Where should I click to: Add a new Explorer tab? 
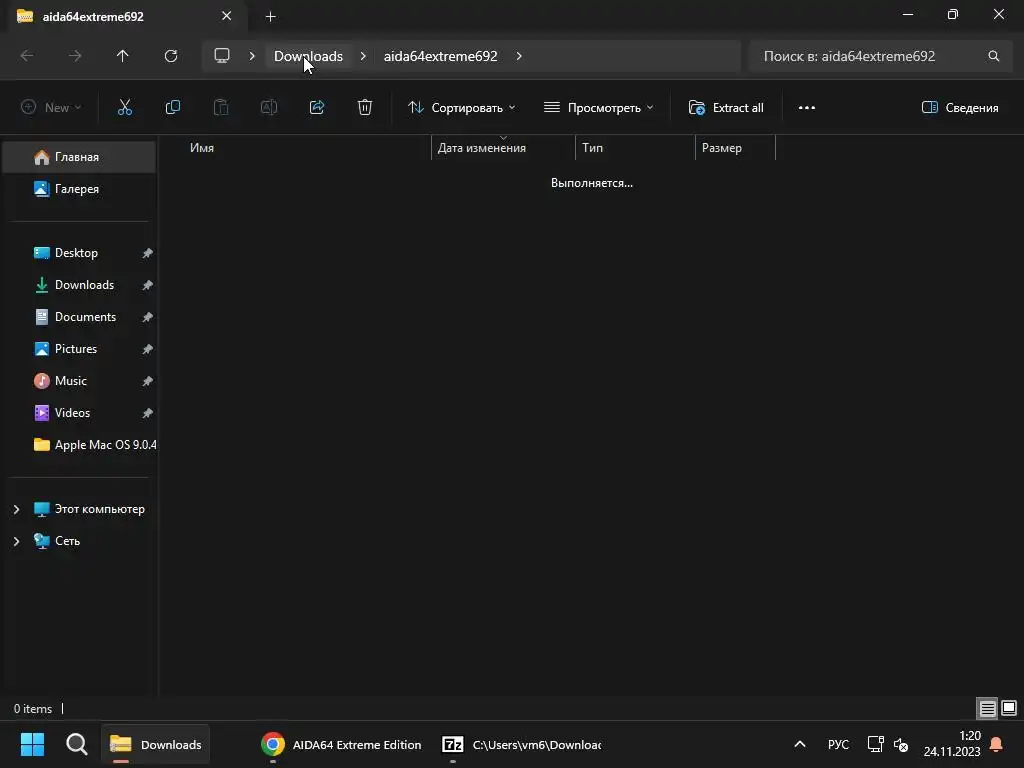click(270, 16)
